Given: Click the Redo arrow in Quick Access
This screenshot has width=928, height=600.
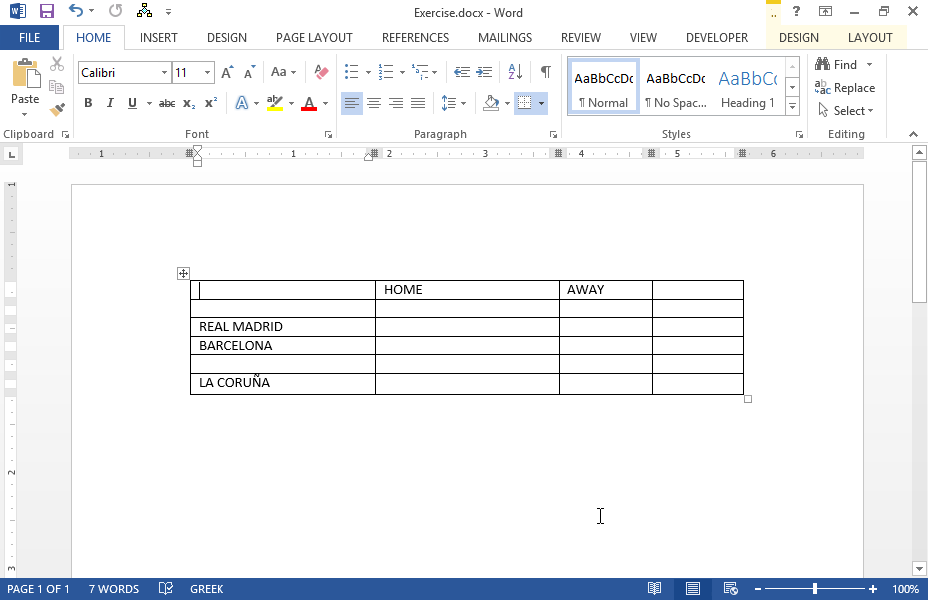Looking at the screenshot, I should point(115,11).
